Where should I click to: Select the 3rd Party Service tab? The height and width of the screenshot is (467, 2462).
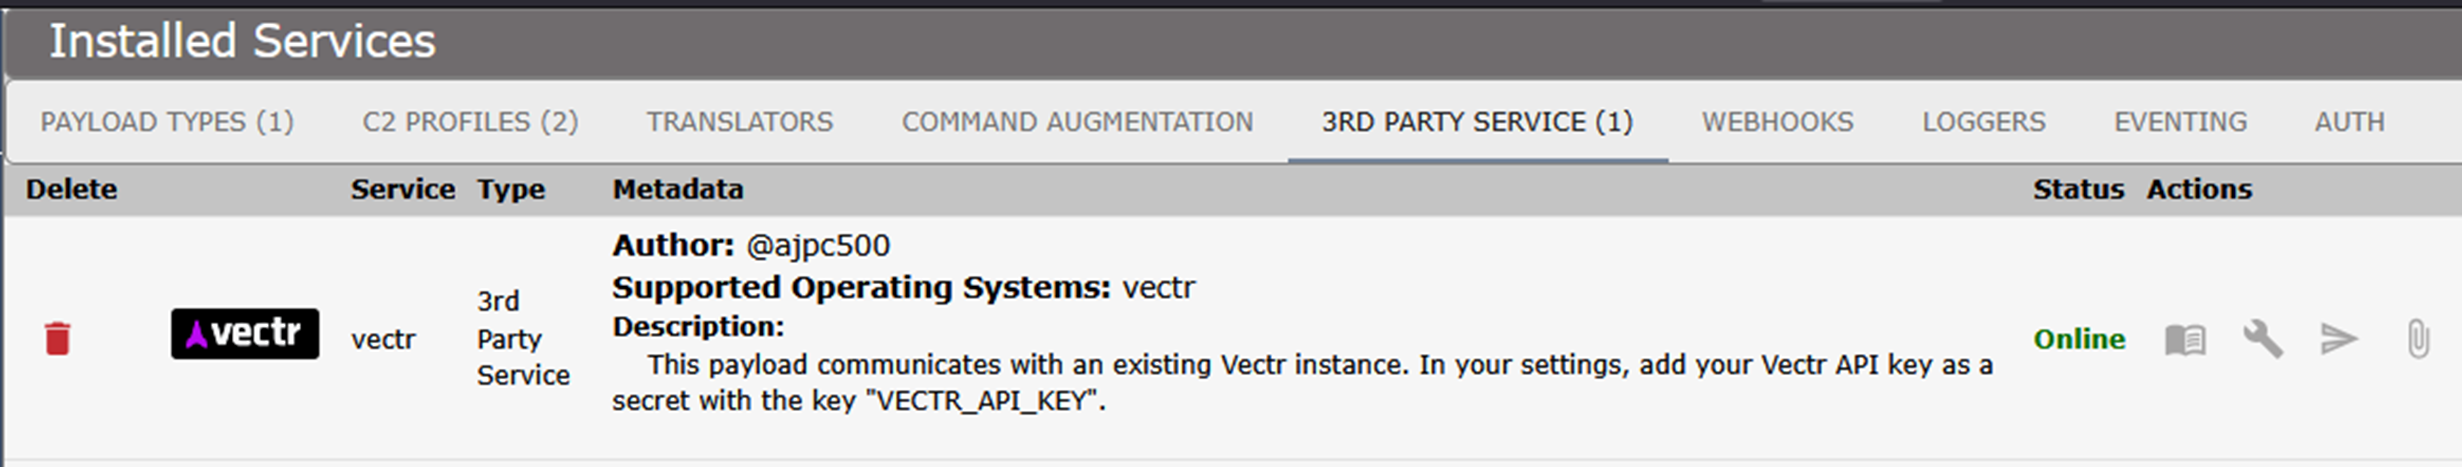(1477, 122)
